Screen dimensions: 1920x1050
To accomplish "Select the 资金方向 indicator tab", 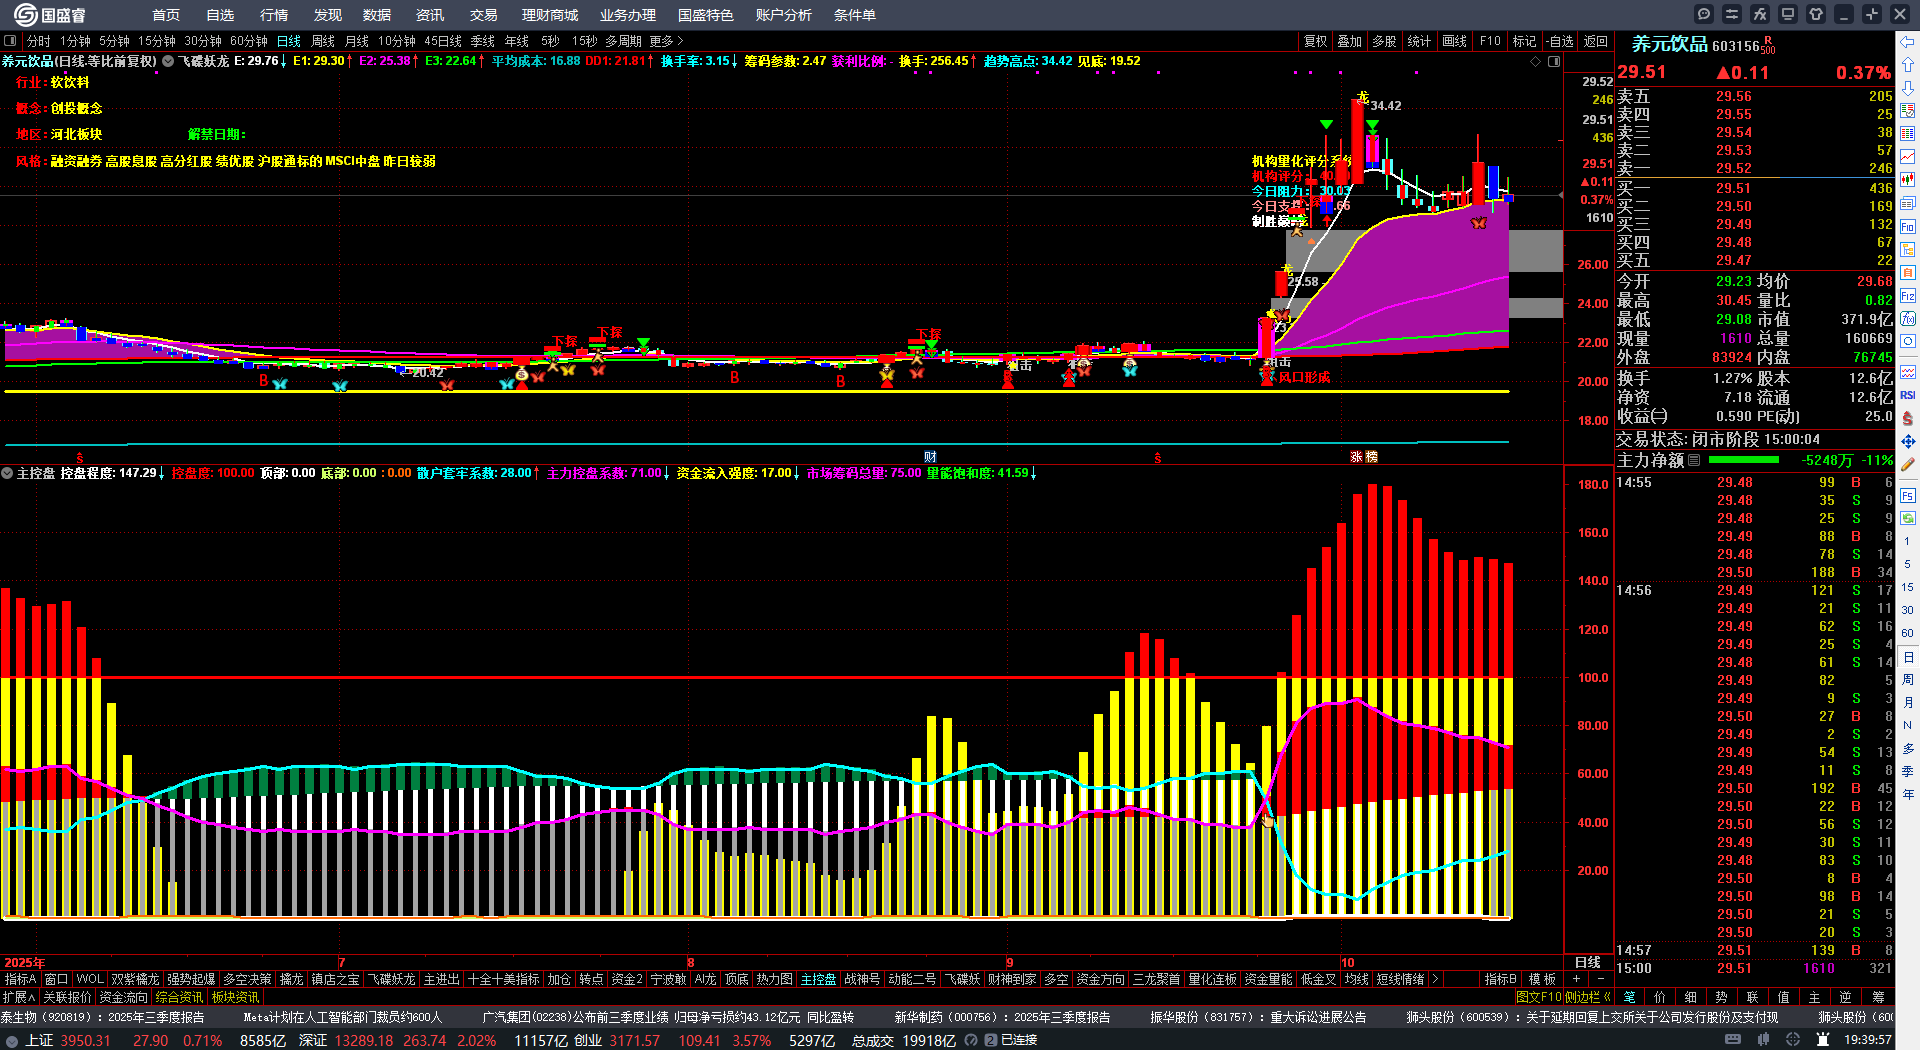I will [x=1101, y=979].
